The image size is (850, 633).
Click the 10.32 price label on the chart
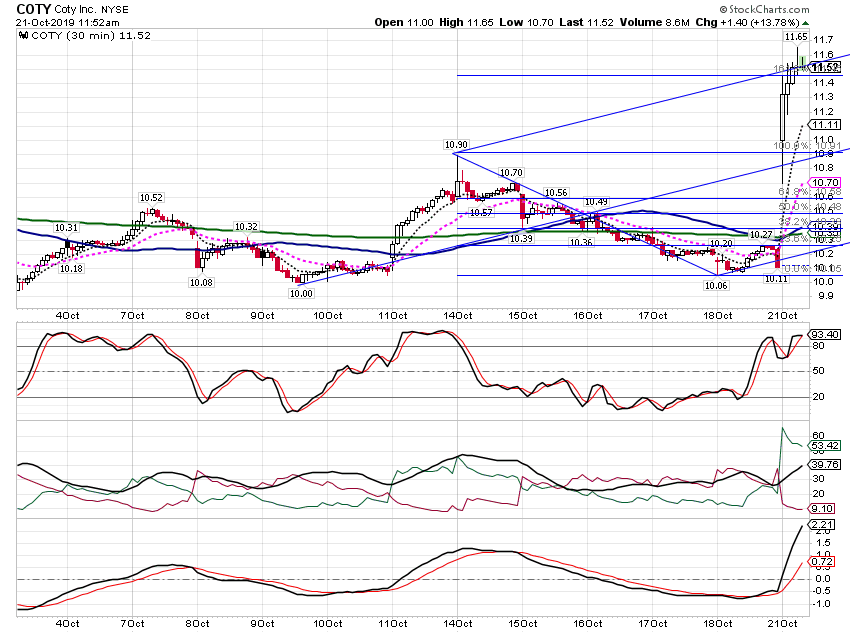click(246, 227)
